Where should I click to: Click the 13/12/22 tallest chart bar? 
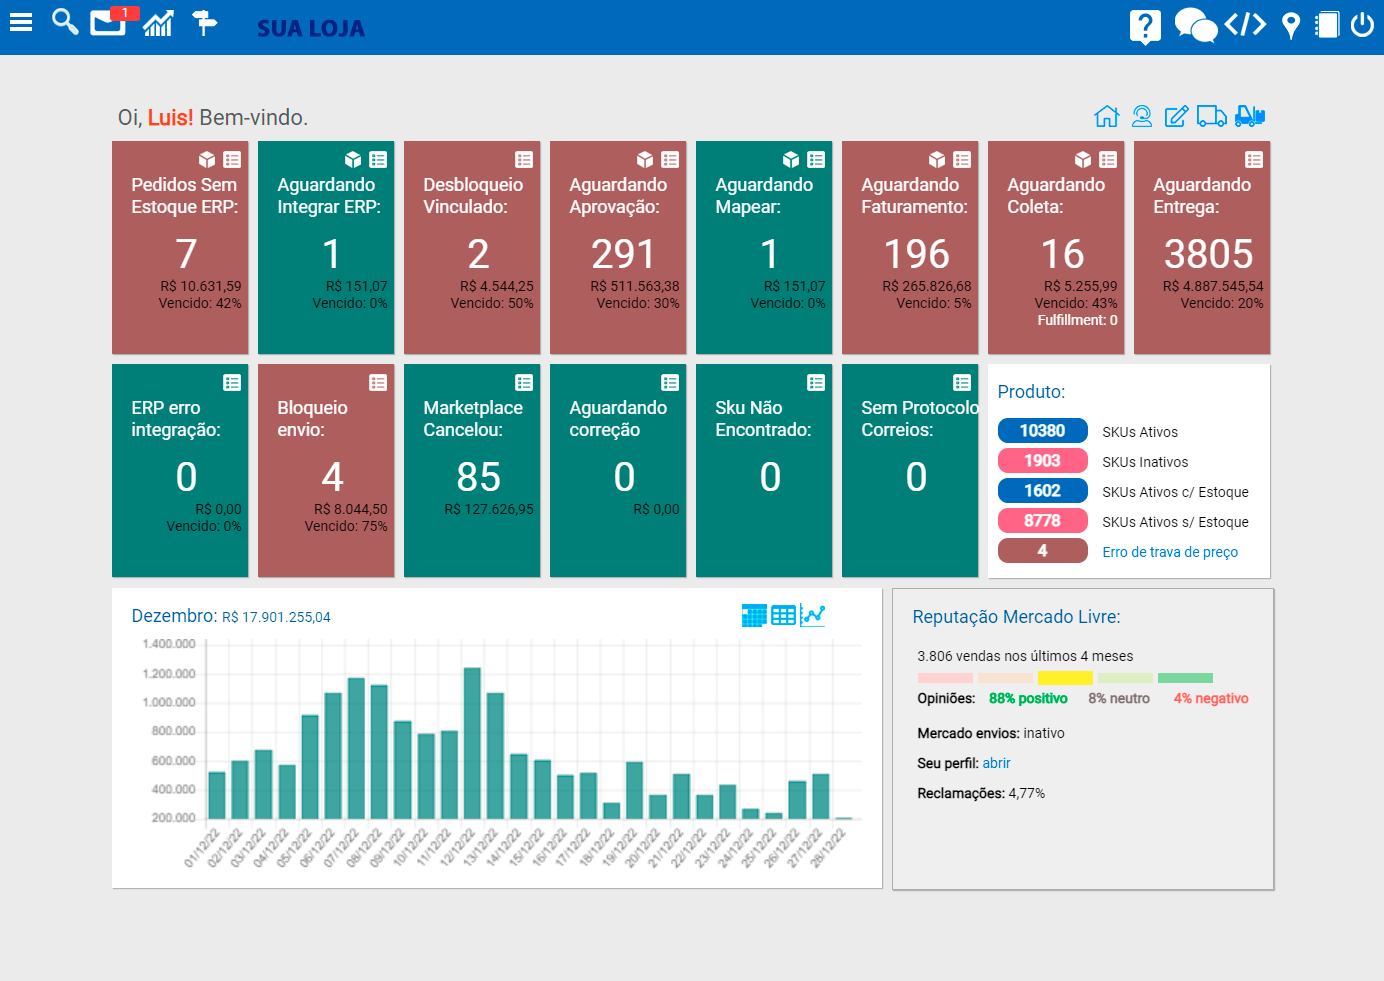point(472,743)
